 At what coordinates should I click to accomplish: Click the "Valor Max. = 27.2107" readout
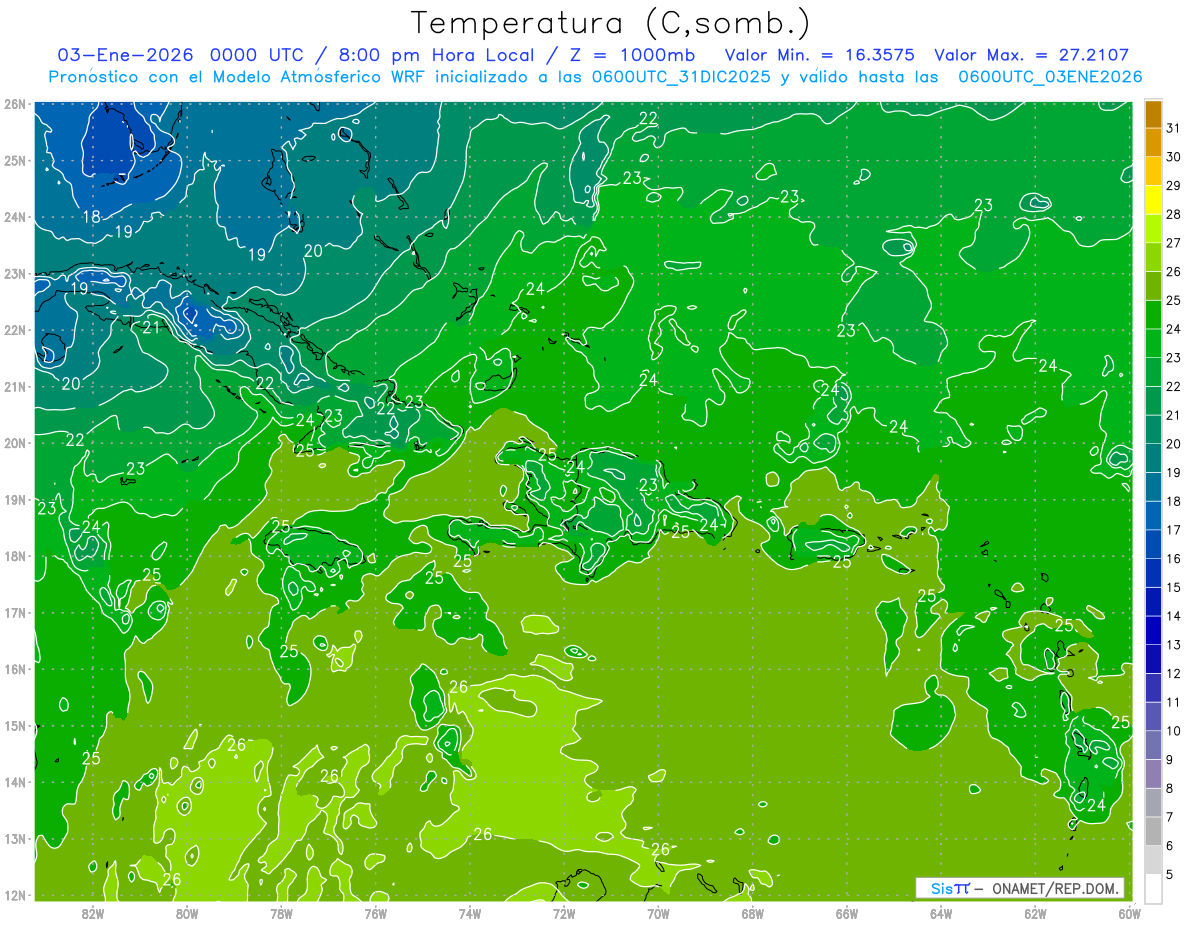coord(1032,55)
